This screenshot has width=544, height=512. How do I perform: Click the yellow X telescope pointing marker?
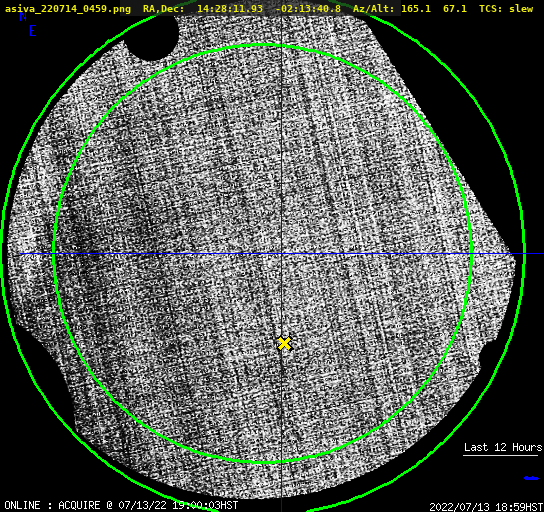coord(284,343)
